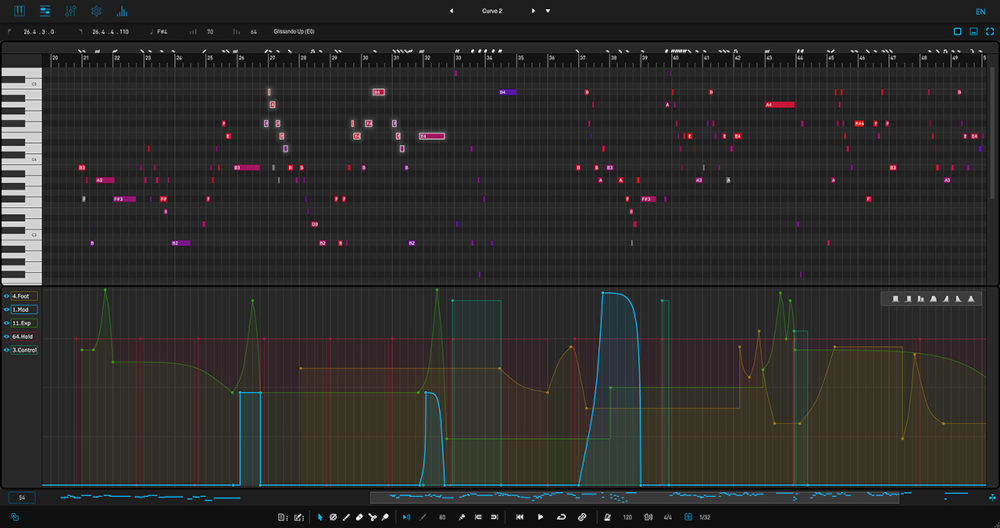Open the Curve 2 dropdown arrow
The image size is (1000, 528).
coord(547,11)
